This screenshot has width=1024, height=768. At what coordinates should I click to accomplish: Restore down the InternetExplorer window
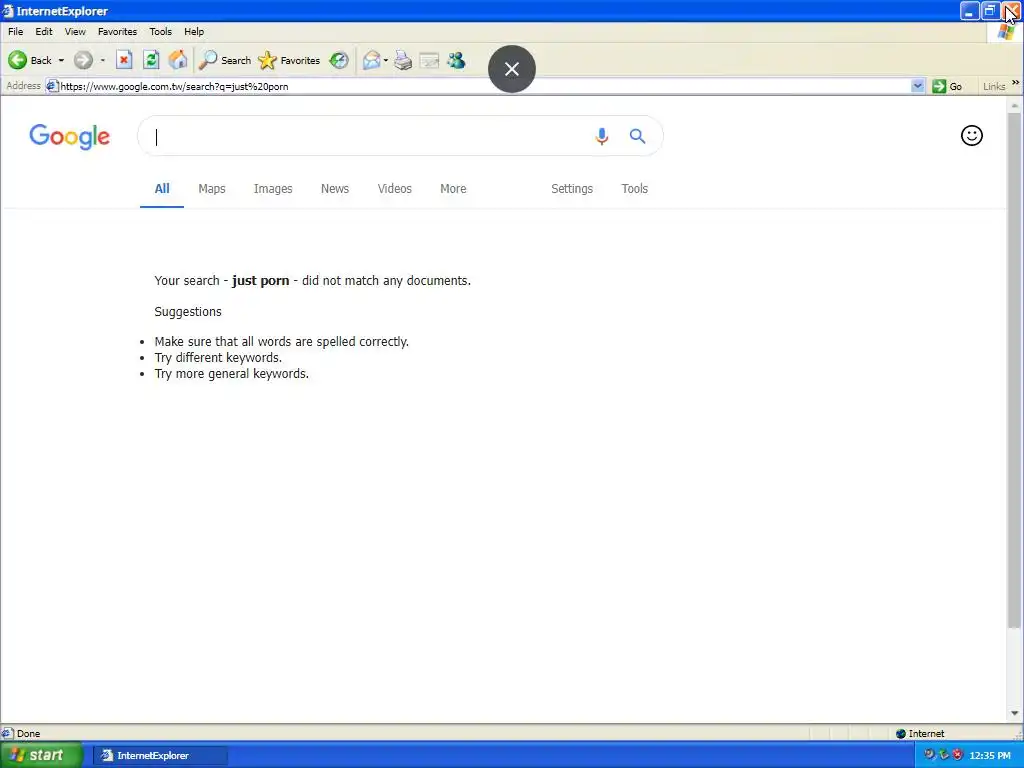(x=990, y=11)
